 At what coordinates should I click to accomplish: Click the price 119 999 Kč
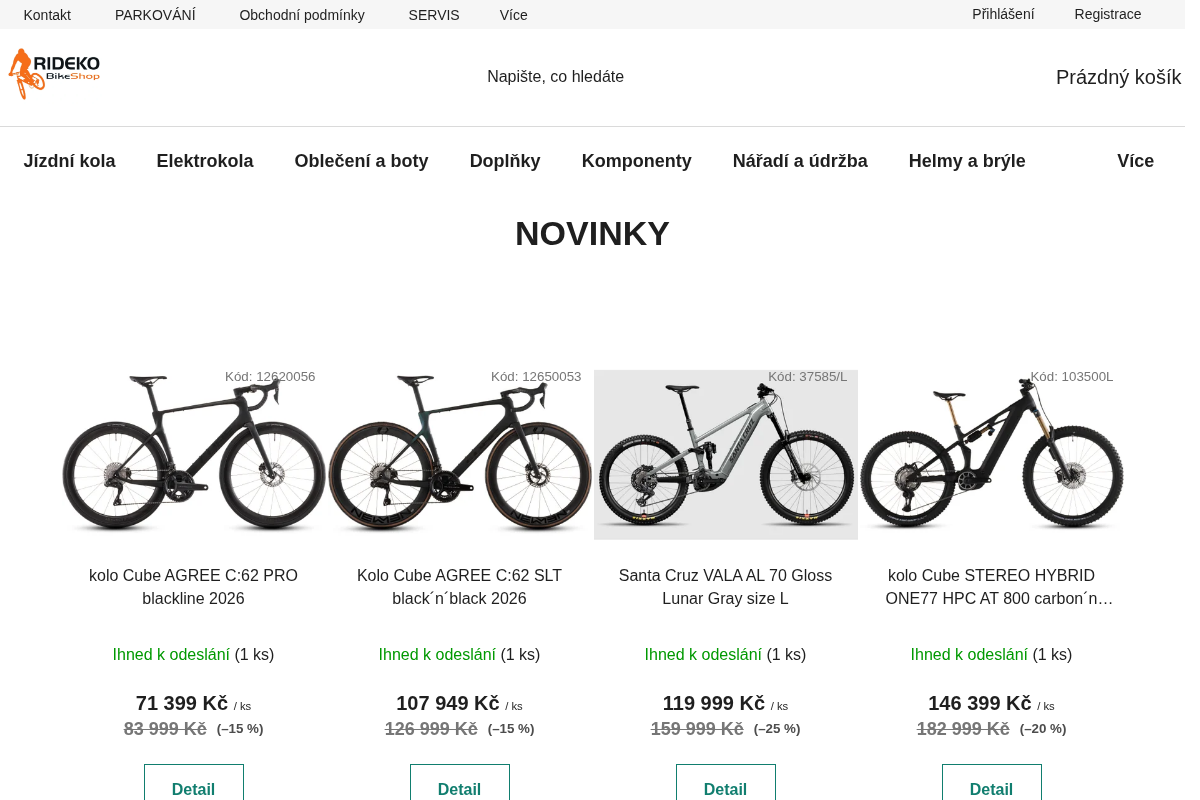714,703
